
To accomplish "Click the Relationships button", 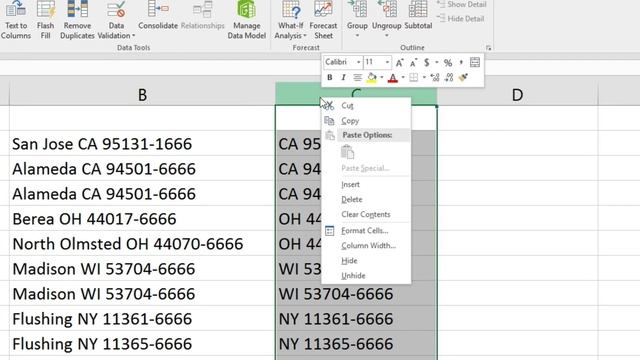I will pos(202,16).
